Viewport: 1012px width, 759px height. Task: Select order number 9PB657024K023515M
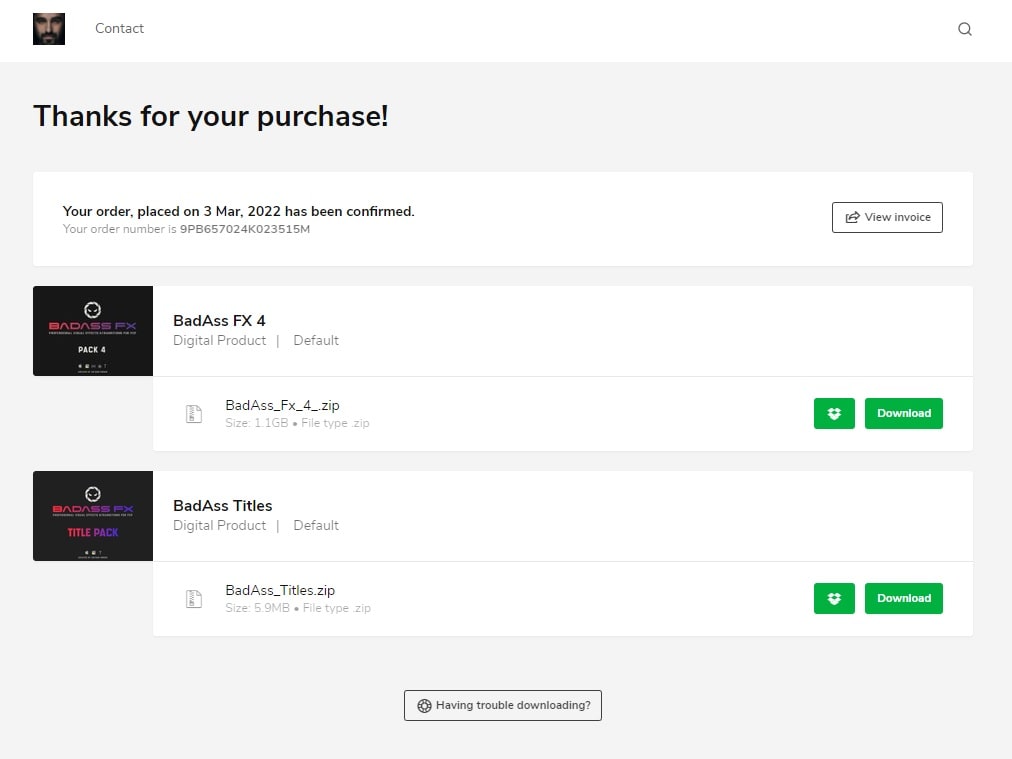pyautogui.click(x=245, y=229)
